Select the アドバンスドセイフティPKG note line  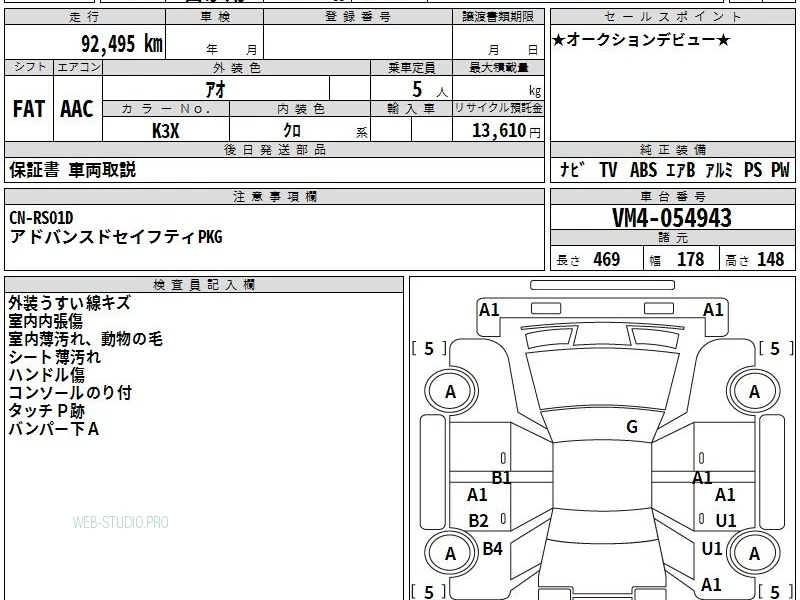click(x=116, y=237)
